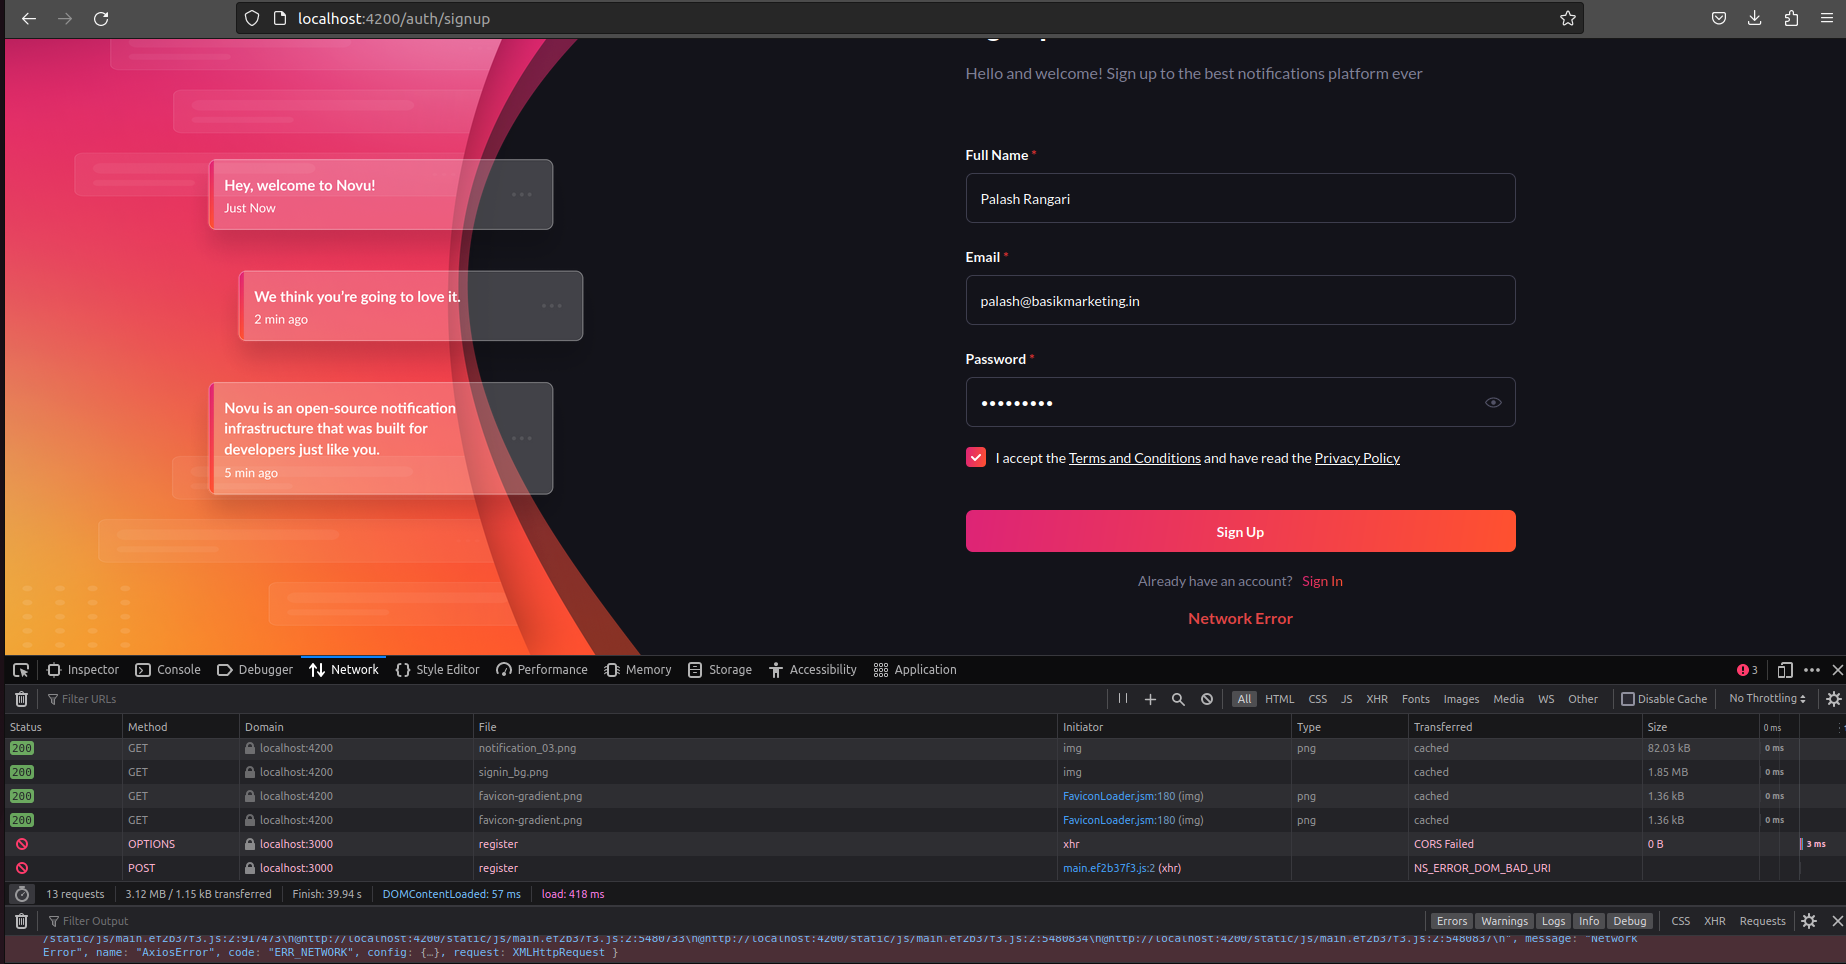Screen dimensions: 1846x964
Task: Open the Firefox application menu
Action: click(x=1829, y=18)
